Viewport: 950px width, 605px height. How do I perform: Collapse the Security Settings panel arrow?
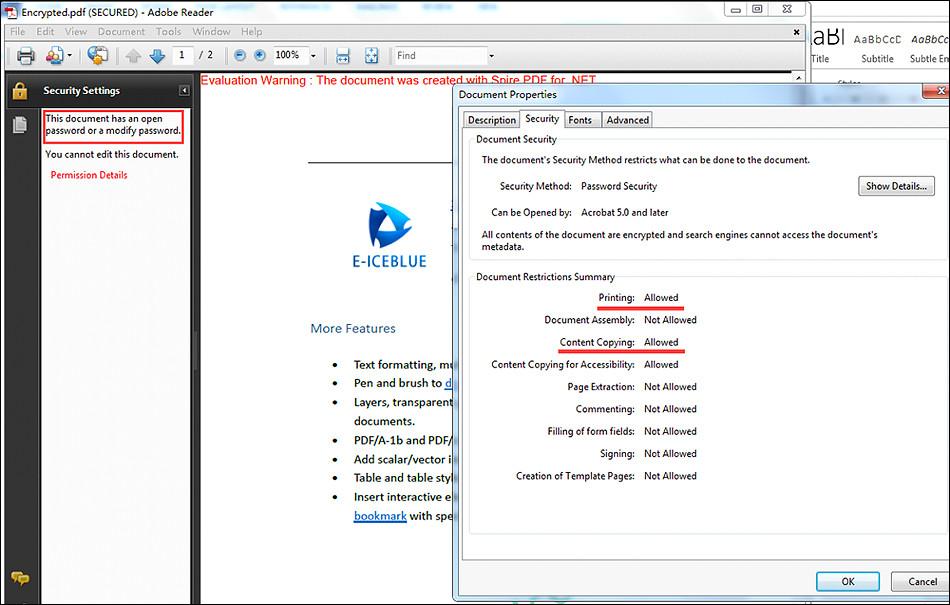(184, 91)
